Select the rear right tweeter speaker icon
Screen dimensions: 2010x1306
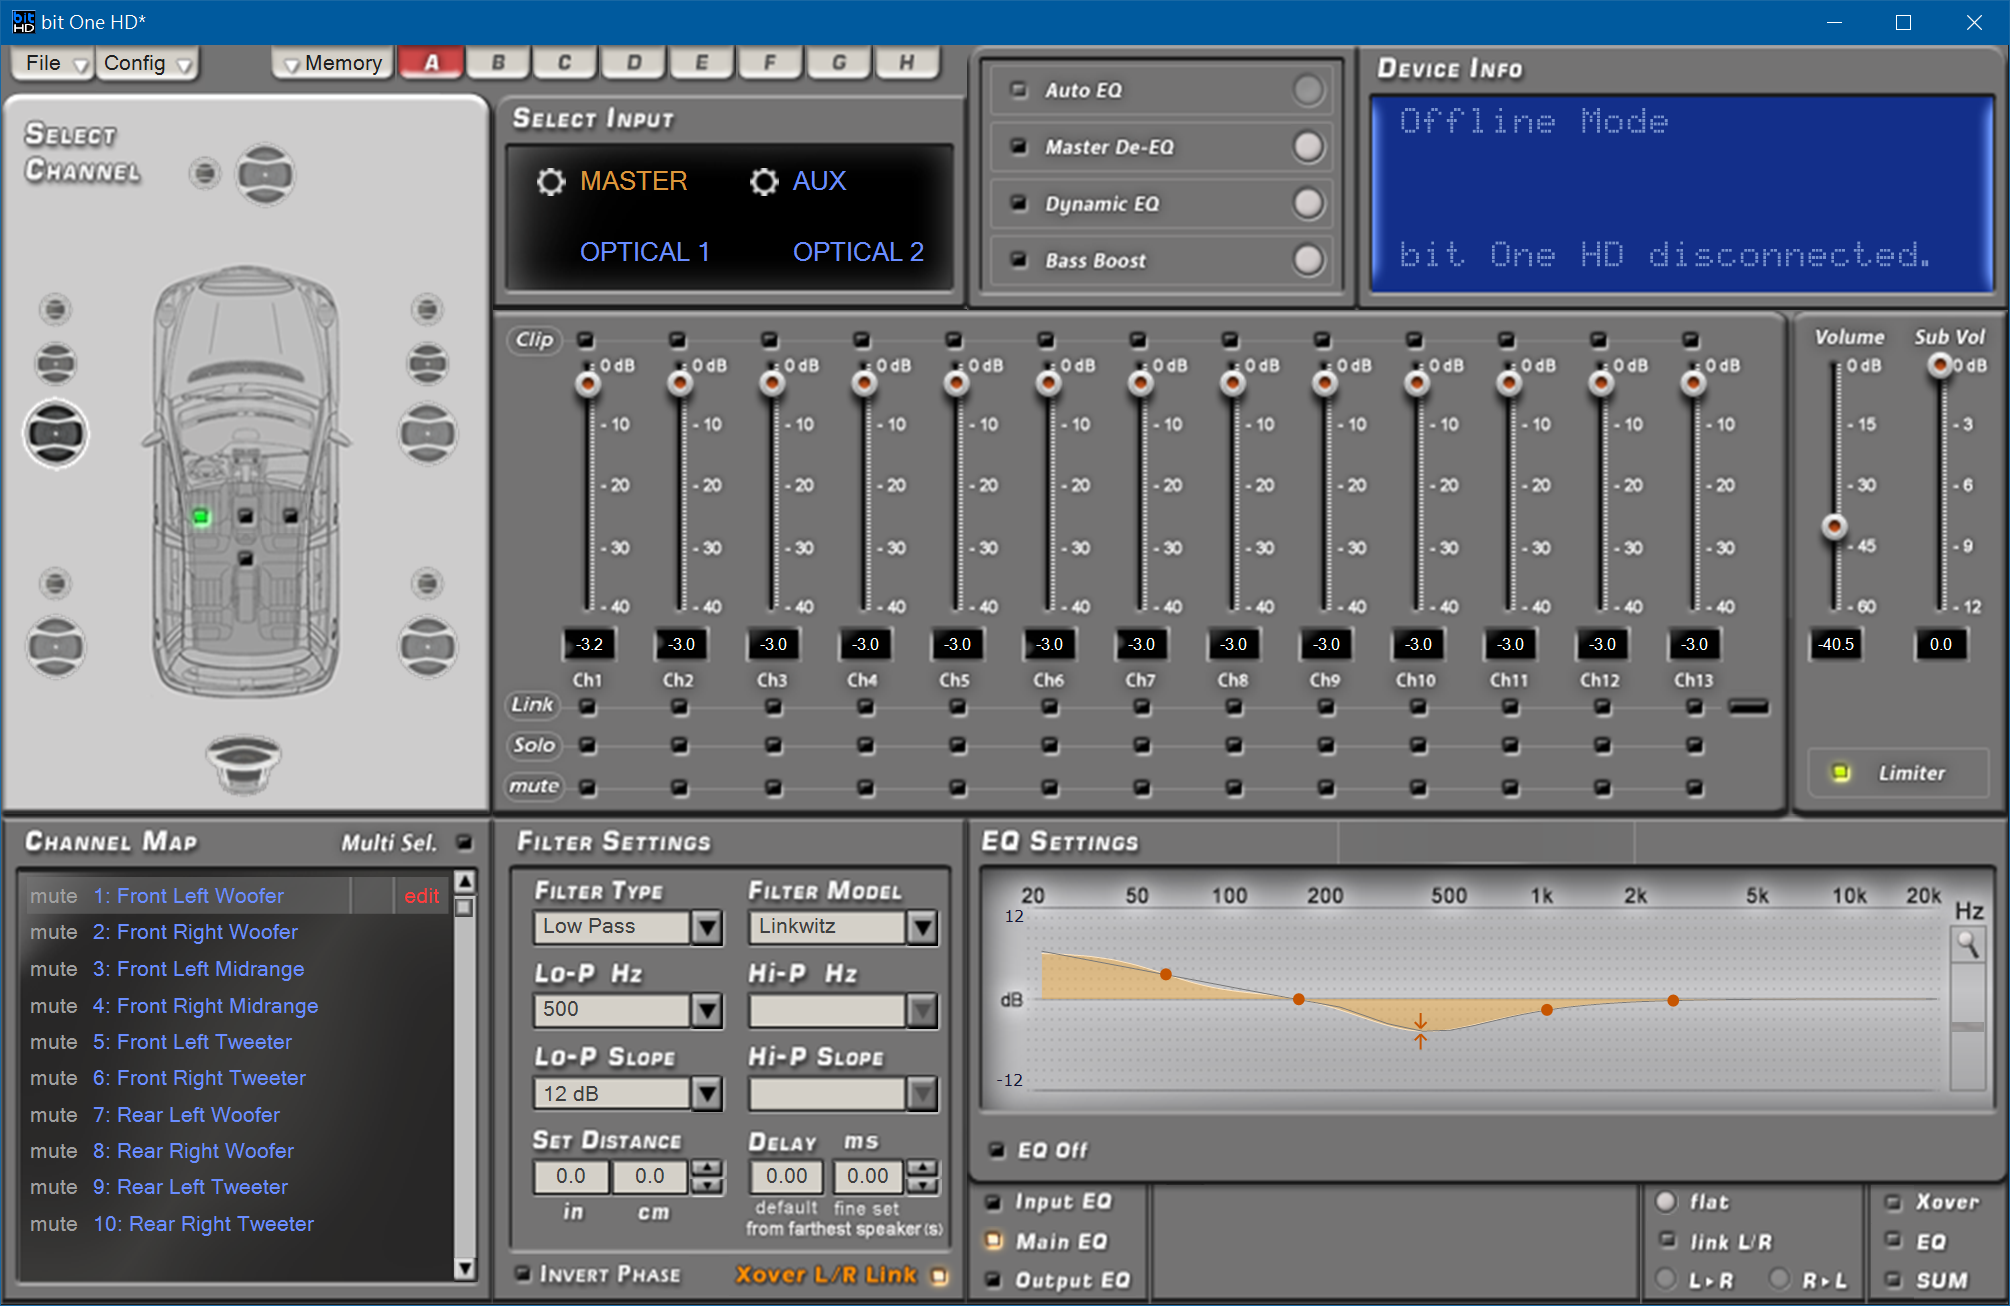(x=427, y=583)
